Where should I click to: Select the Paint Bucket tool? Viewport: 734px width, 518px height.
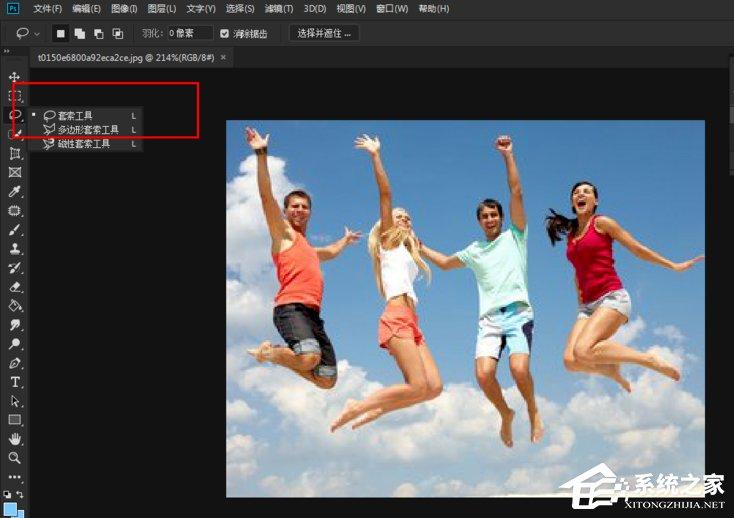click(x=15, y=306)
